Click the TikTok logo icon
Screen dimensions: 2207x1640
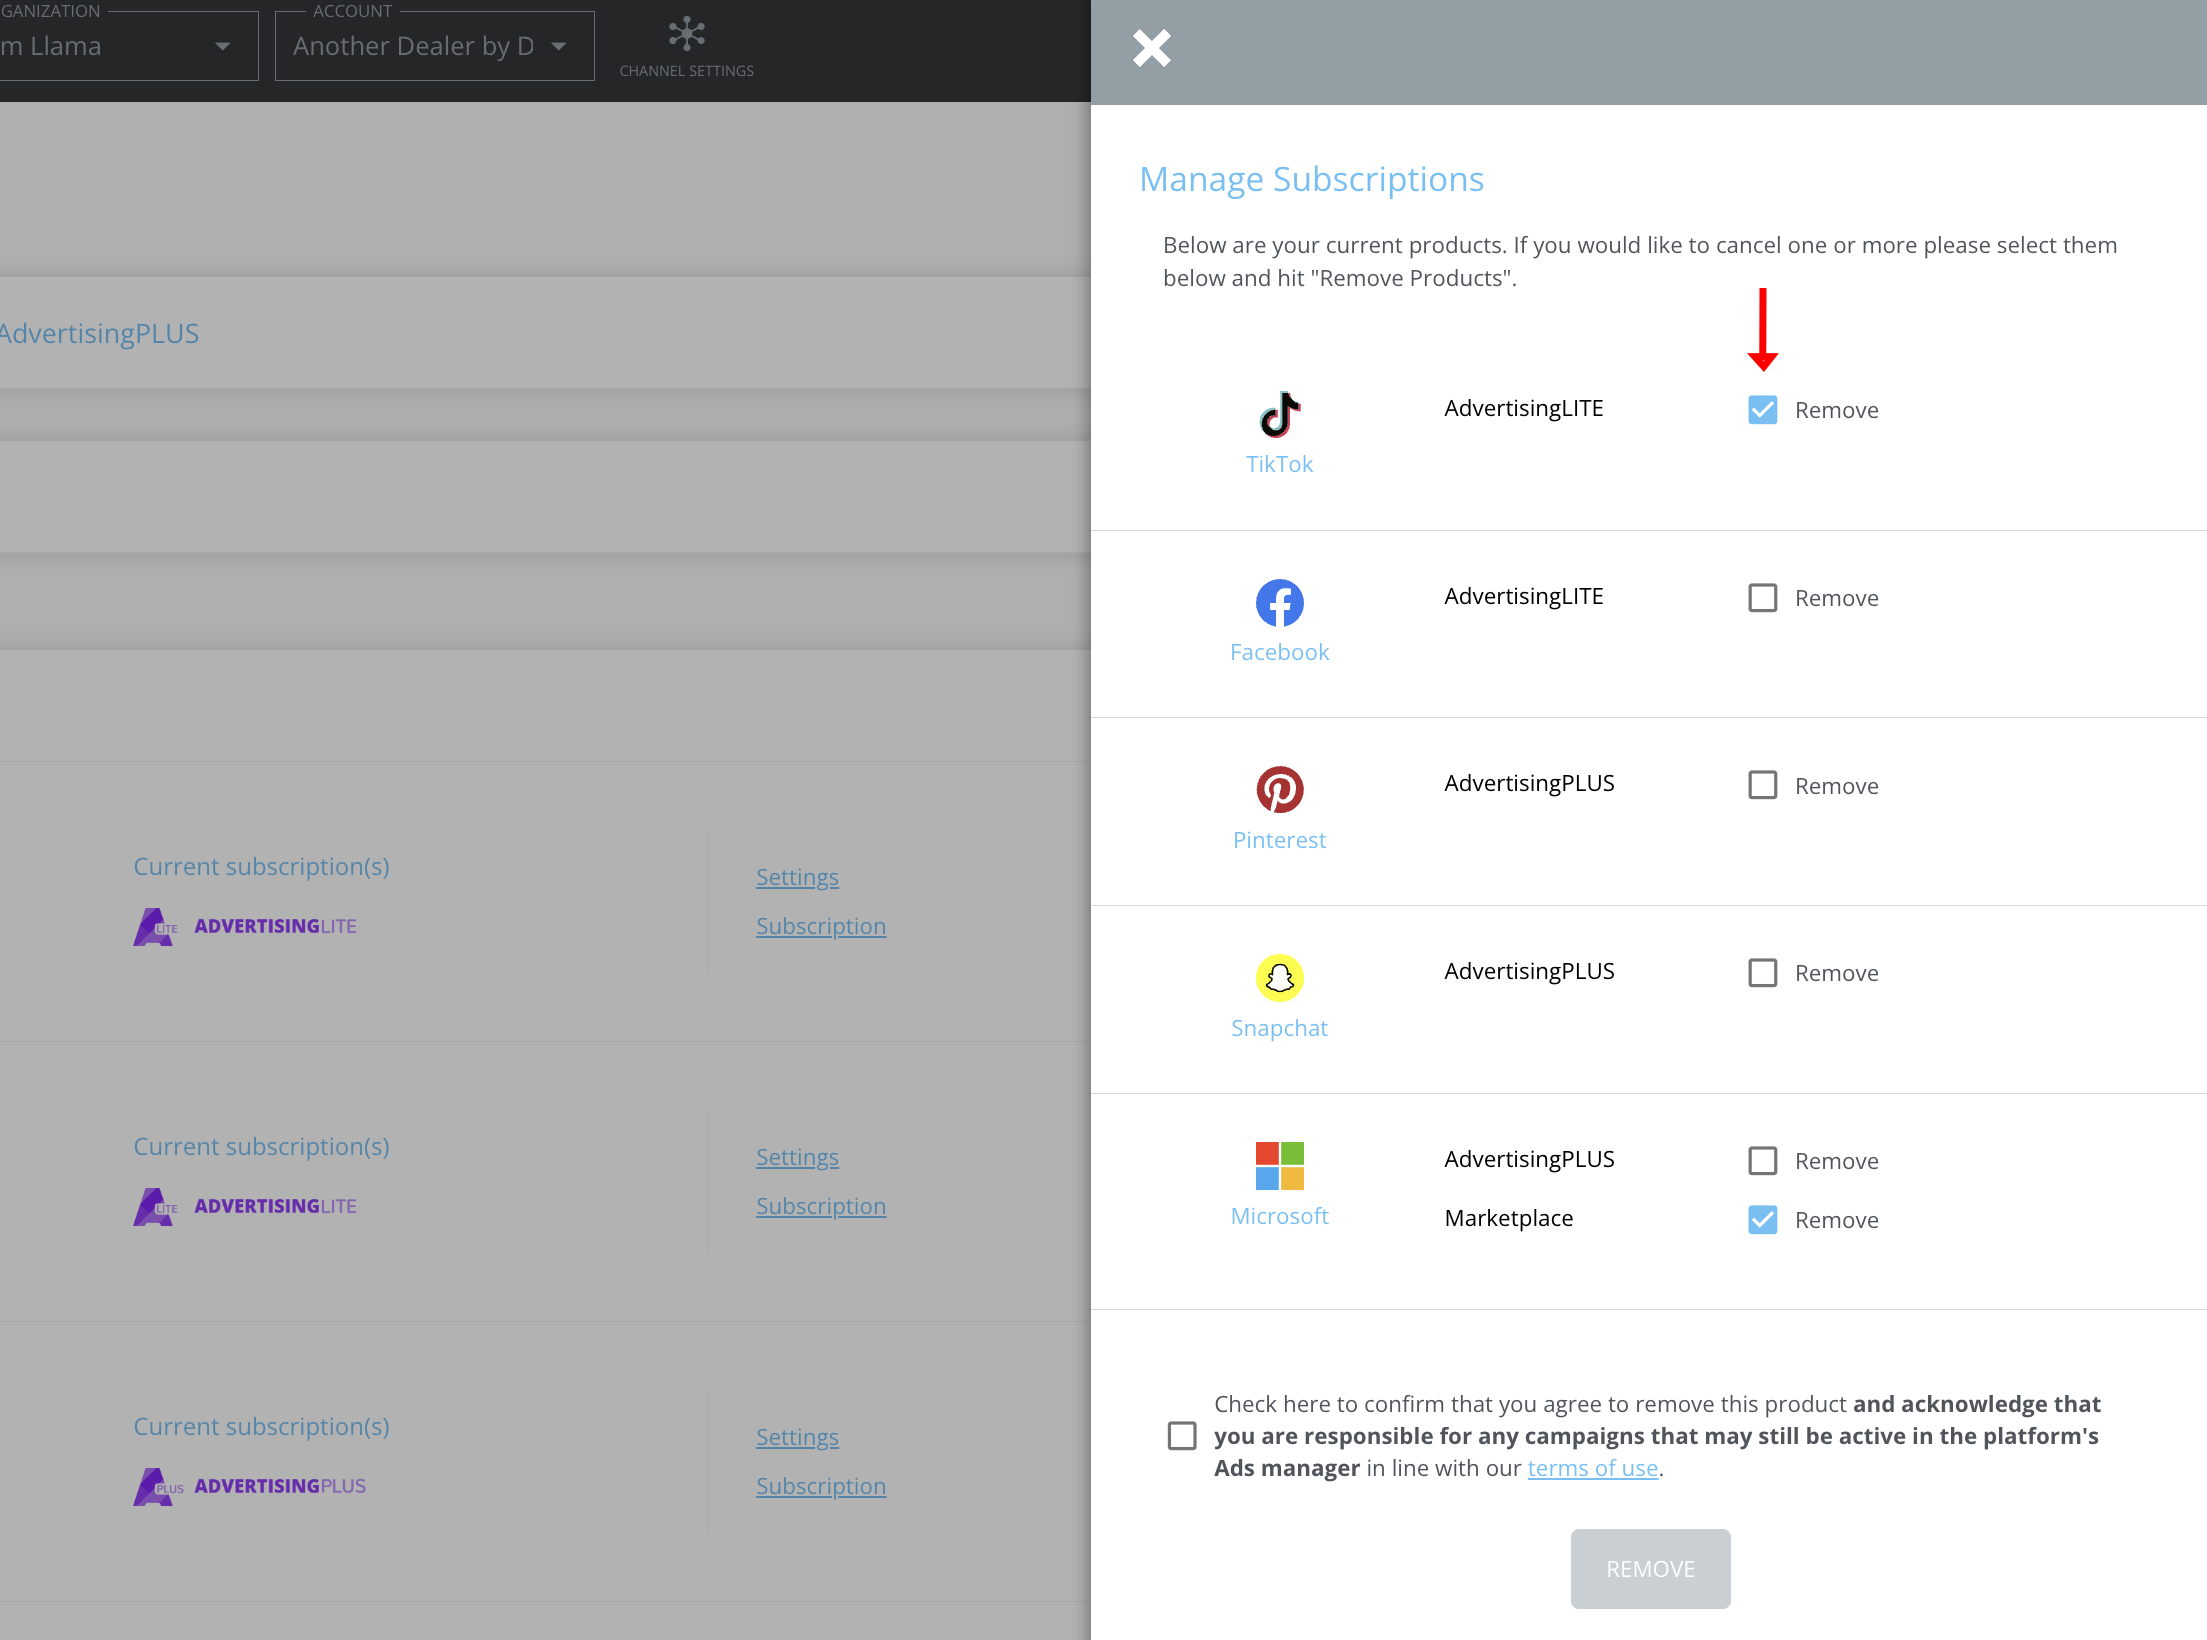(x=1279, y=414)
